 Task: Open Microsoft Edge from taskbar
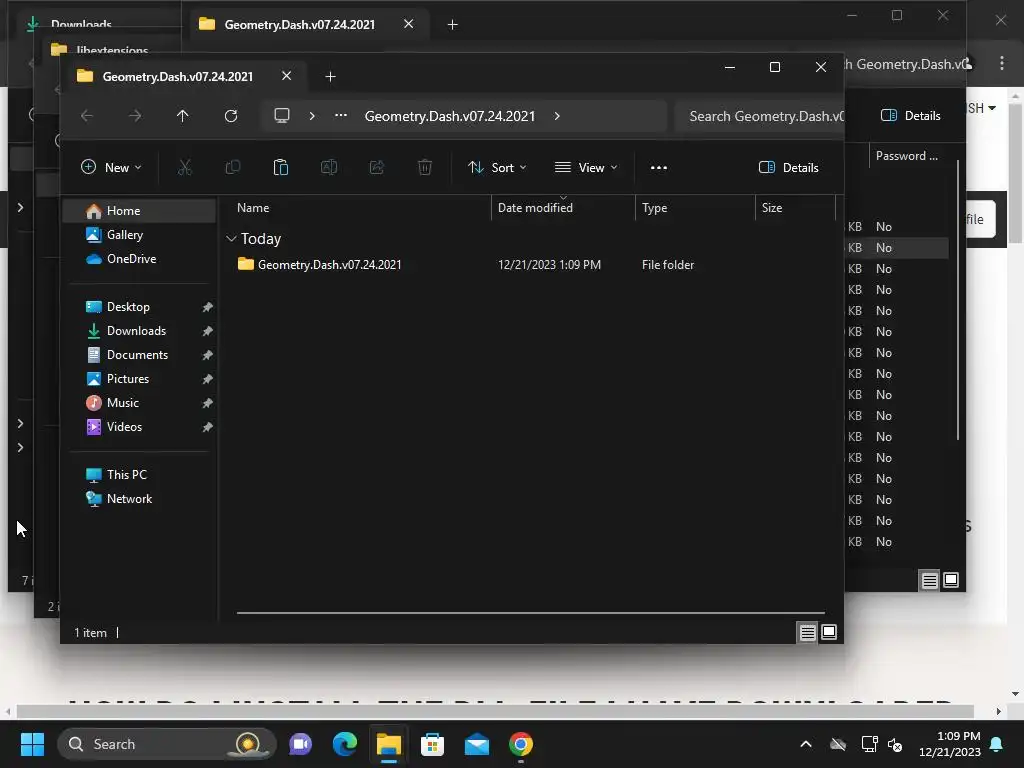pos(344,744)
